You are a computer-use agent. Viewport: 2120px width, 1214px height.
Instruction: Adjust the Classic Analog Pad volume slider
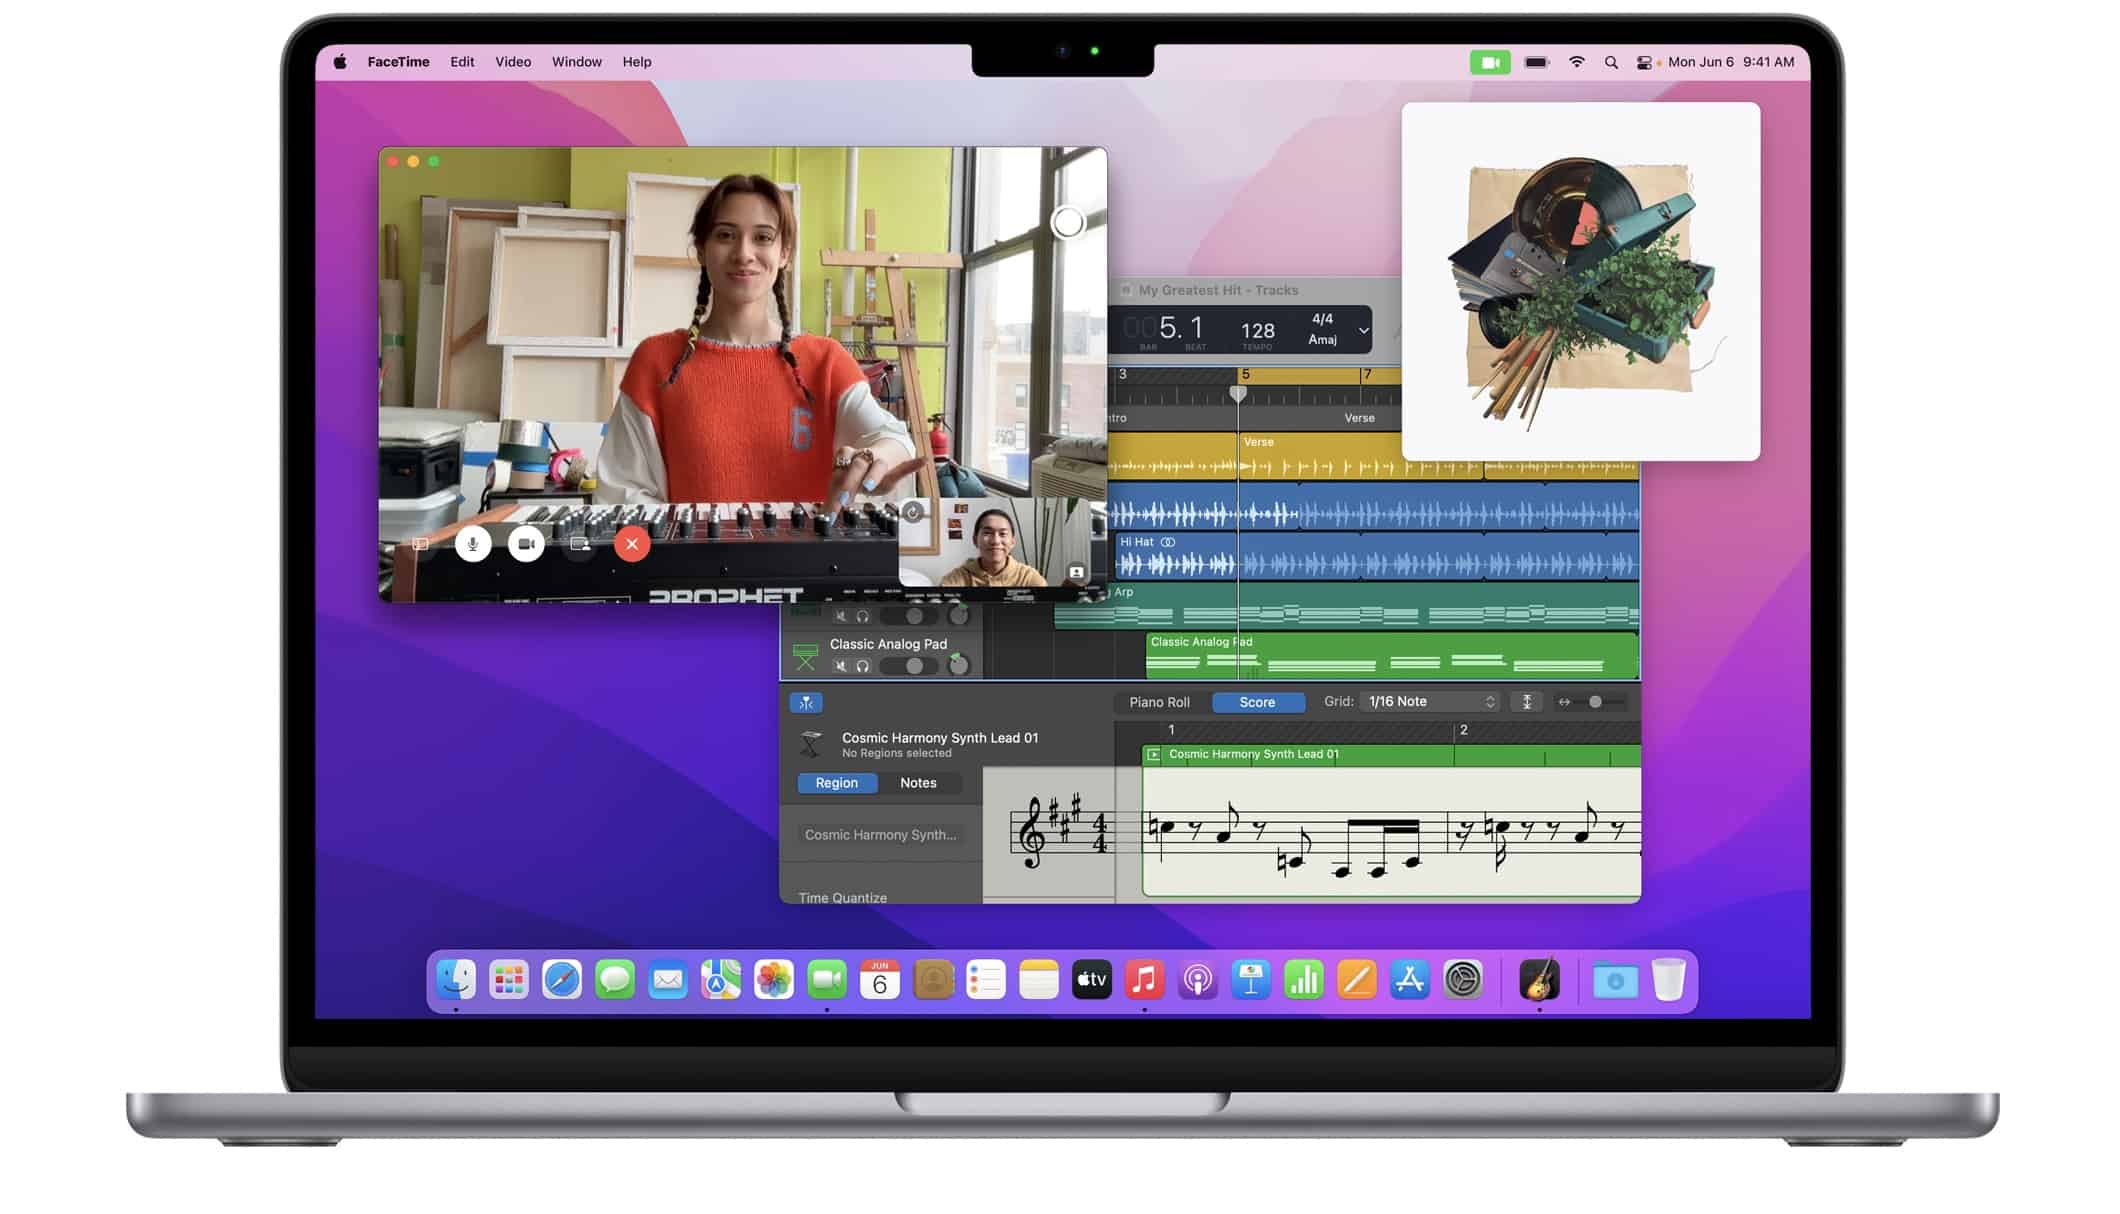(913, 666)
